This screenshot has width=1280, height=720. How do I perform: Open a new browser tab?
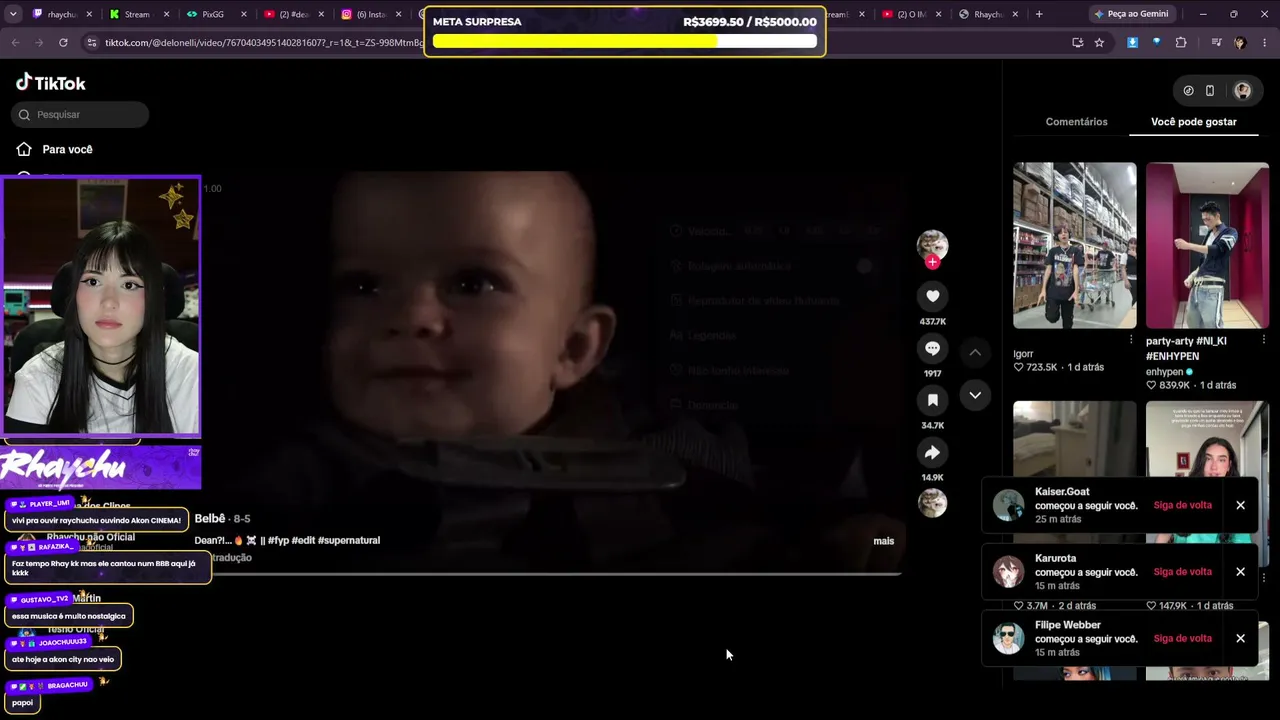click(1039, 14)
